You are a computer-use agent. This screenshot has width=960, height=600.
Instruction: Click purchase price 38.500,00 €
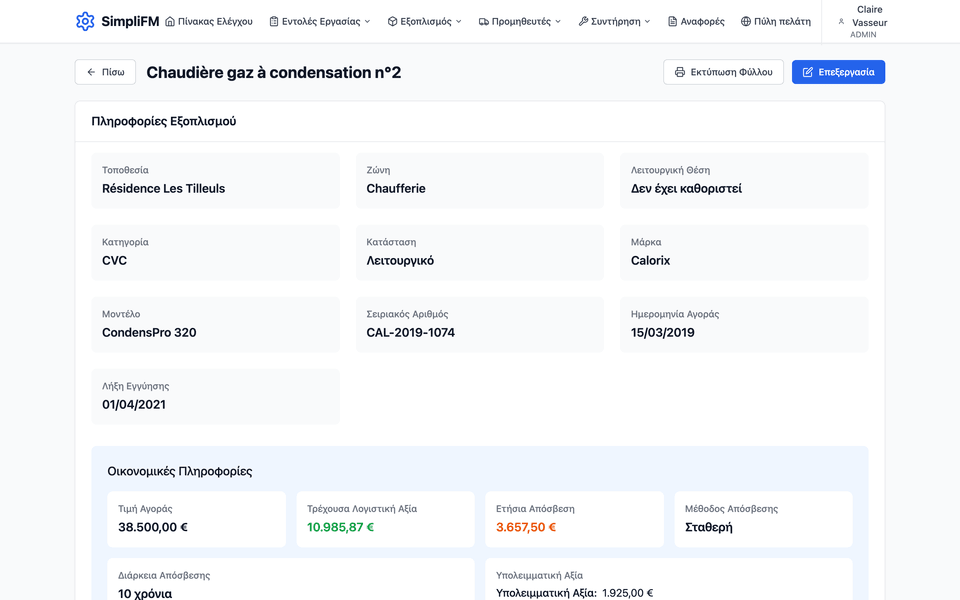point(153,527)
